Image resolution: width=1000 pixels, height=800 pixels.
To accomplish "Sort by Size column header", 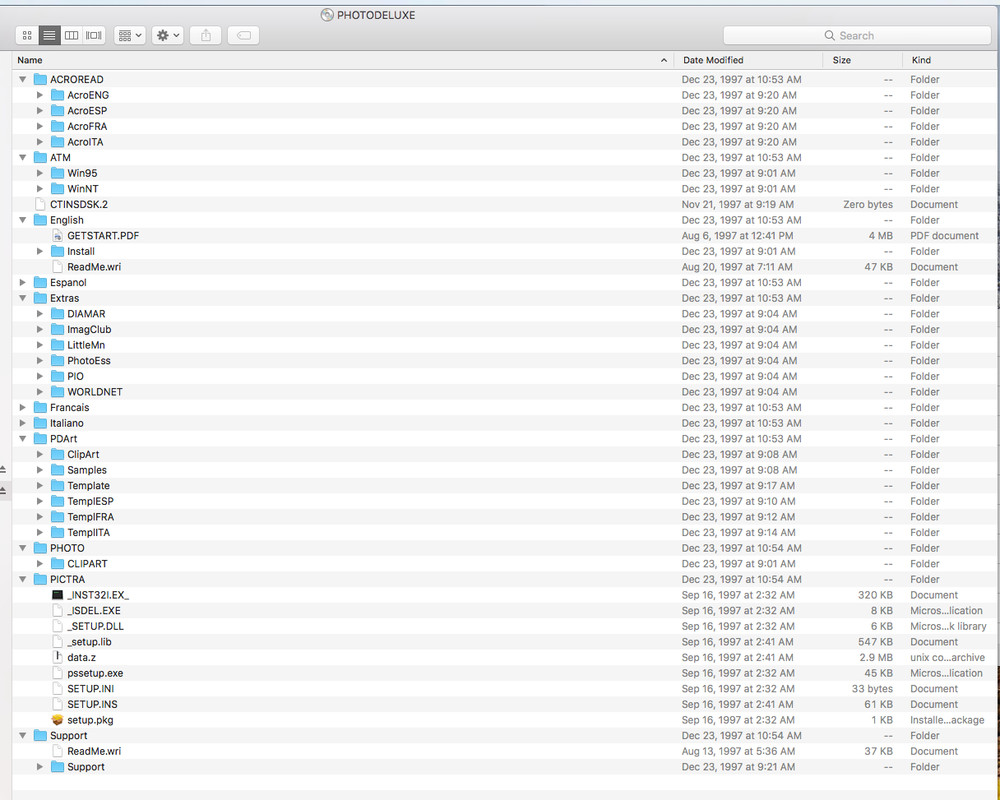I will 862,60.
